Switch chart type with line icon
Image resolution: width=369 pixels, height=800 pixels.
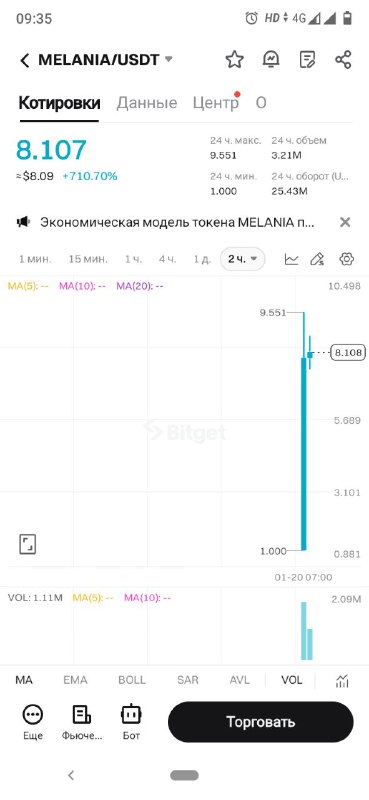[x=291, y=259]
